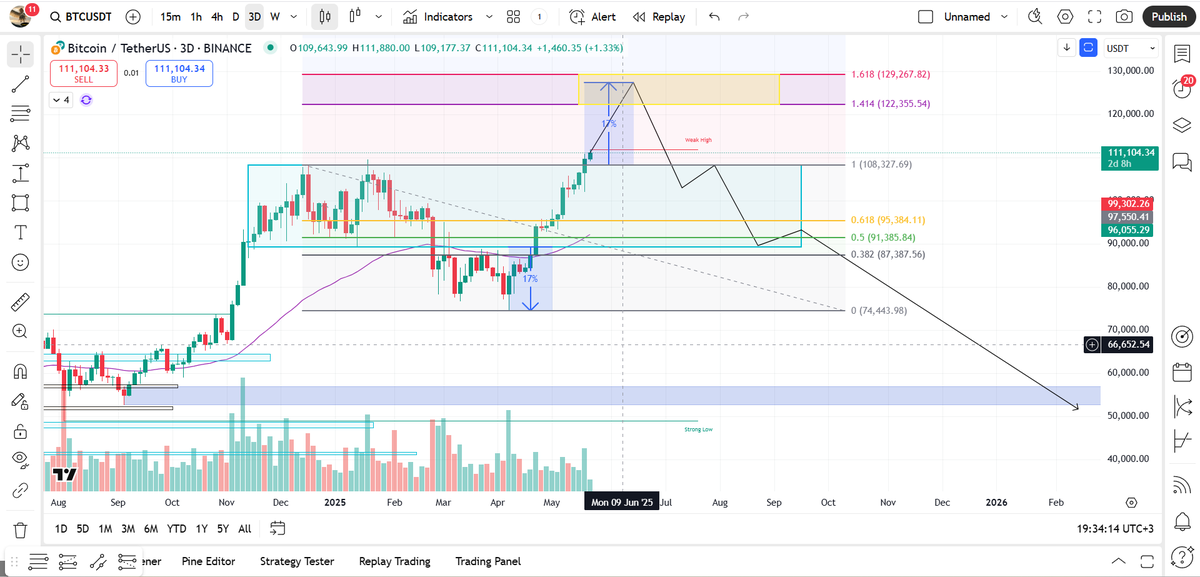This screenshot has height=577, width=1200.
Task: Click the Alert button
Action: (593, 17)
